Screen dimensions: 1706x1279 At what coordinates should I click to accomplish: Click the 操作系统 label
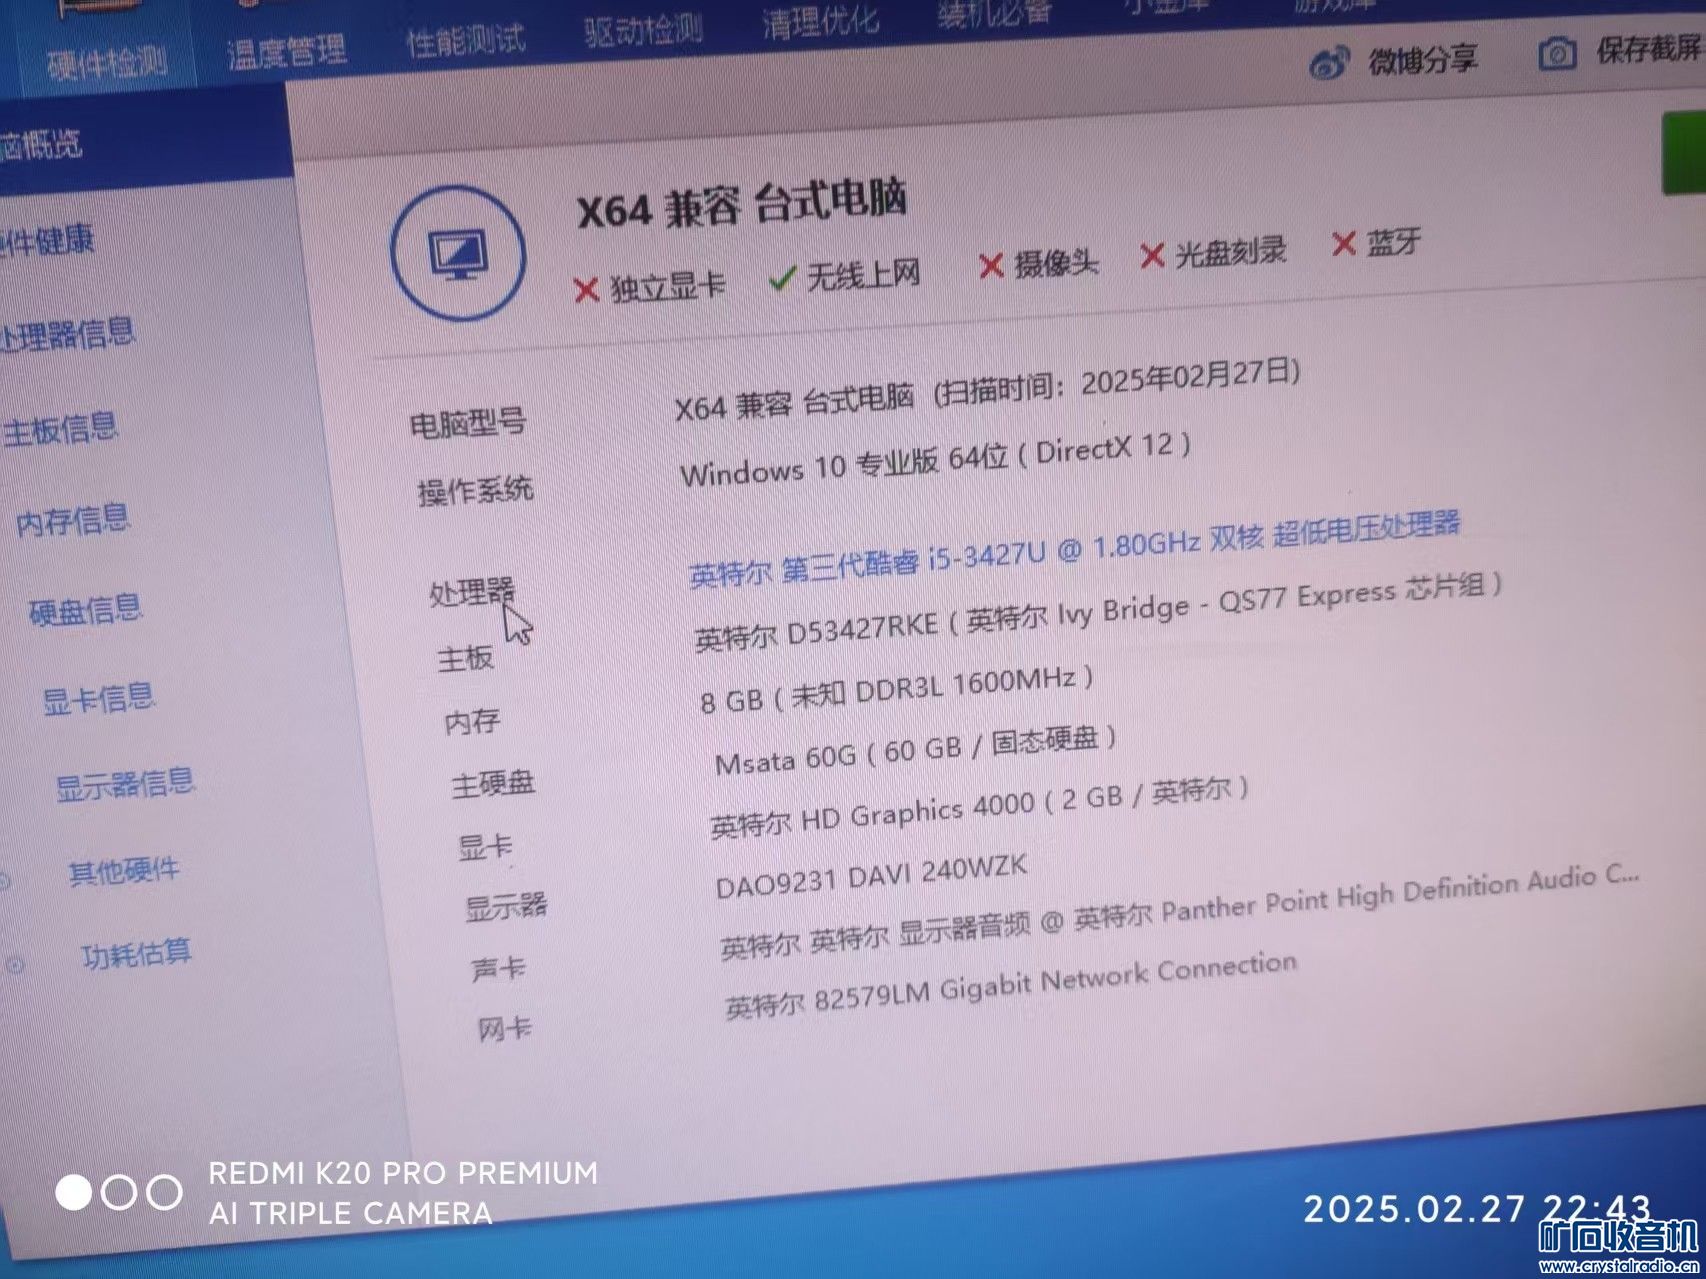[x=475, y=491]
